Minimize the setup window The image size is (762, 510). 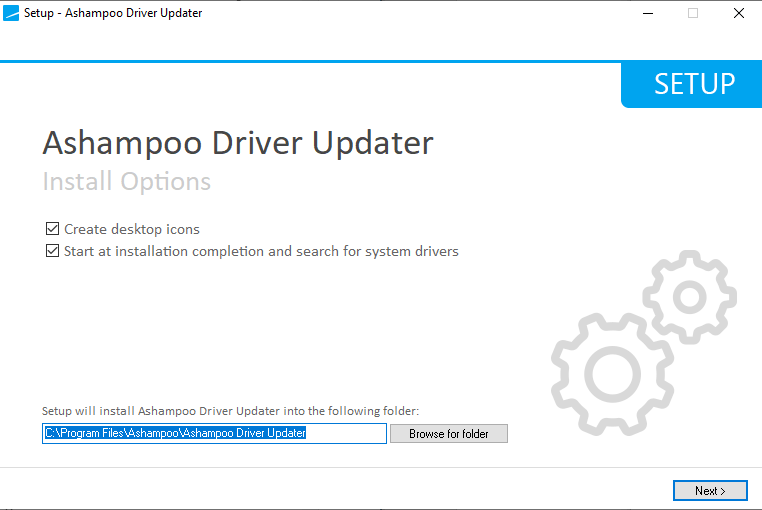coord(648,13)
